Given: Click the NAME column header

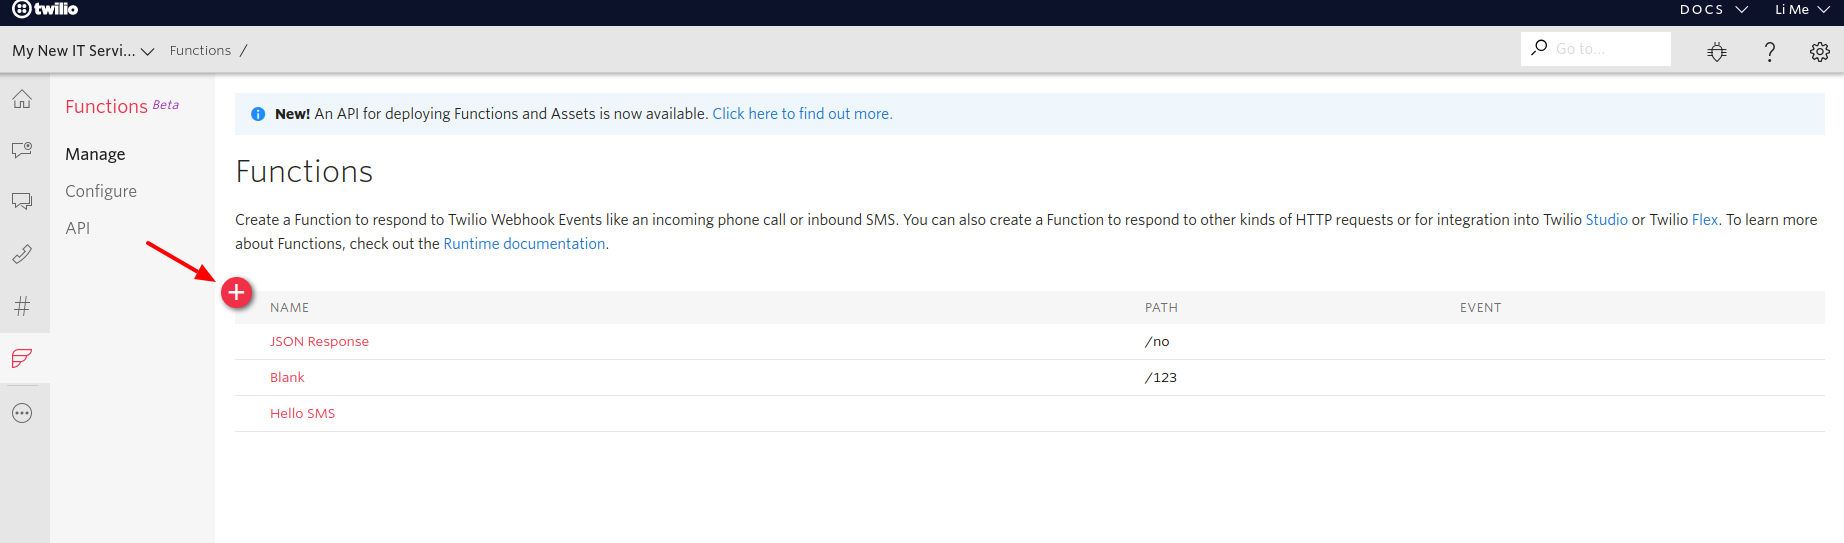Looking at the screenshot, I should point(289,308).
